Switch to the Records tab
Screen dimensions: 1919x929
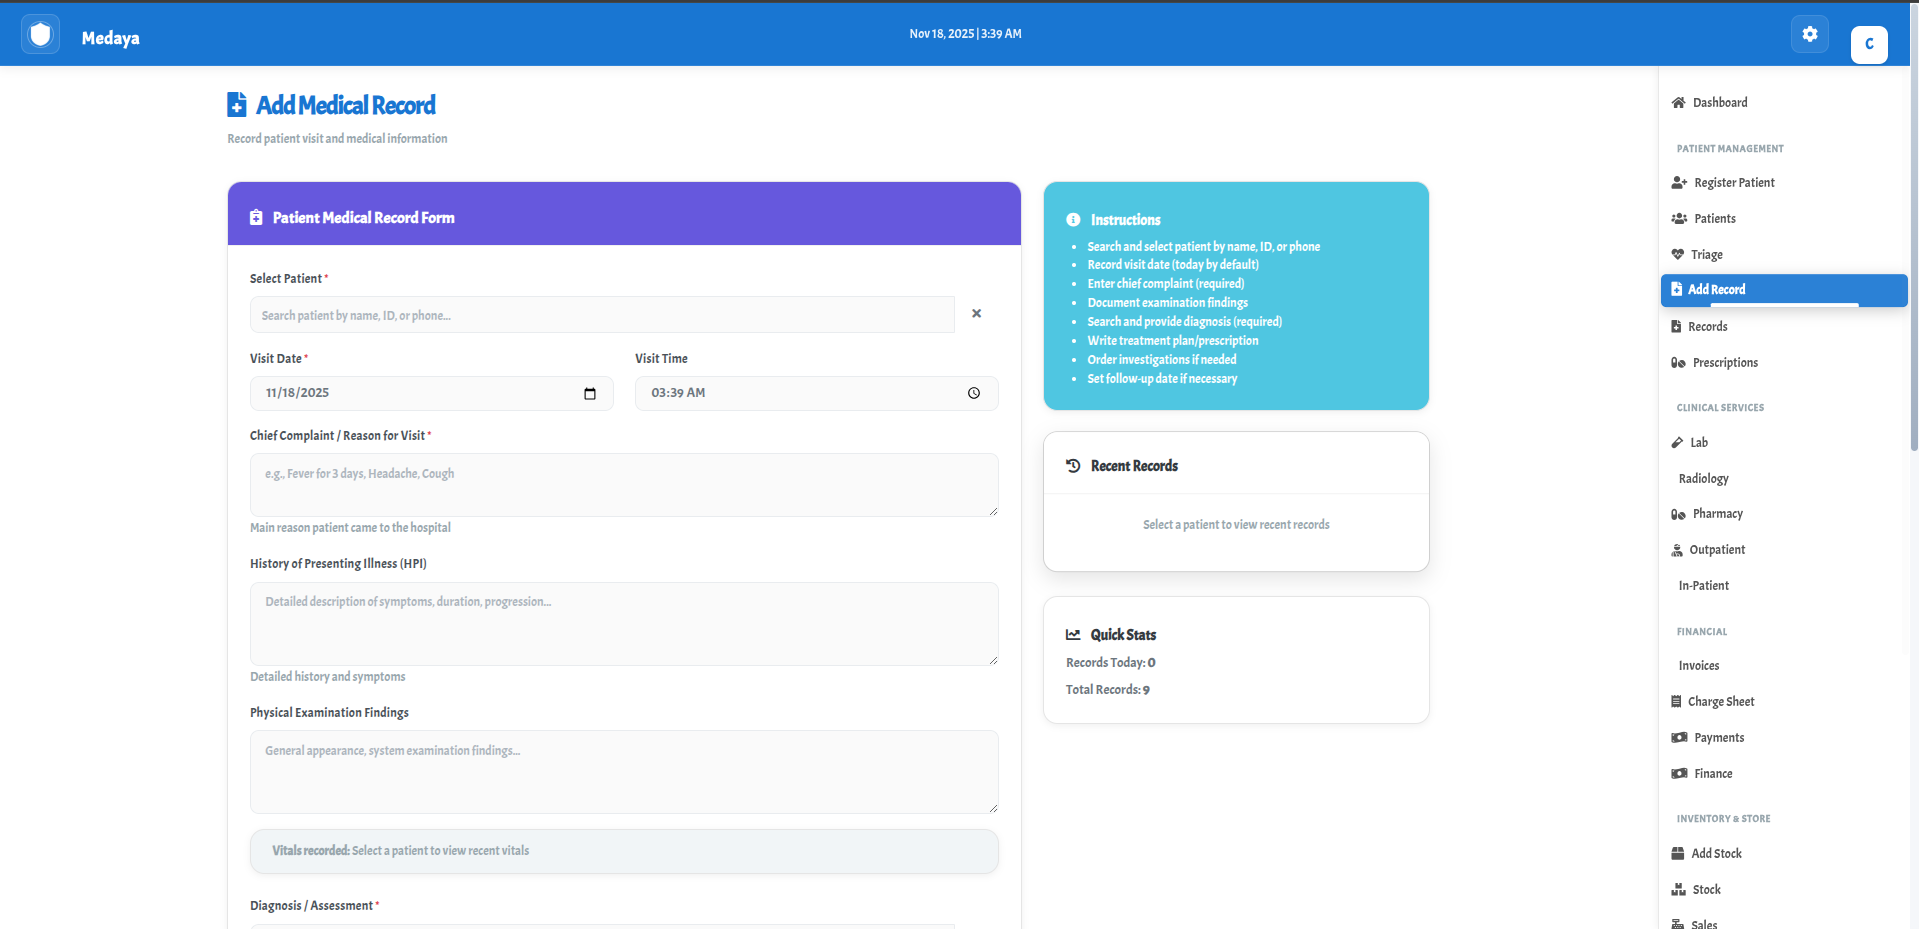[x=1708, y=326]
